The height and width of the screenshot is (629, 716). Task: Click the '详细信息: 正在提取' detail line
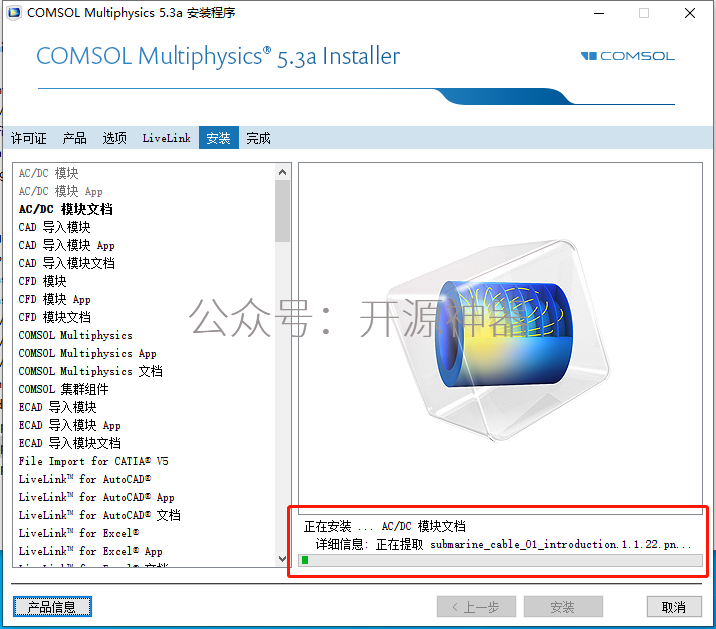503,544
